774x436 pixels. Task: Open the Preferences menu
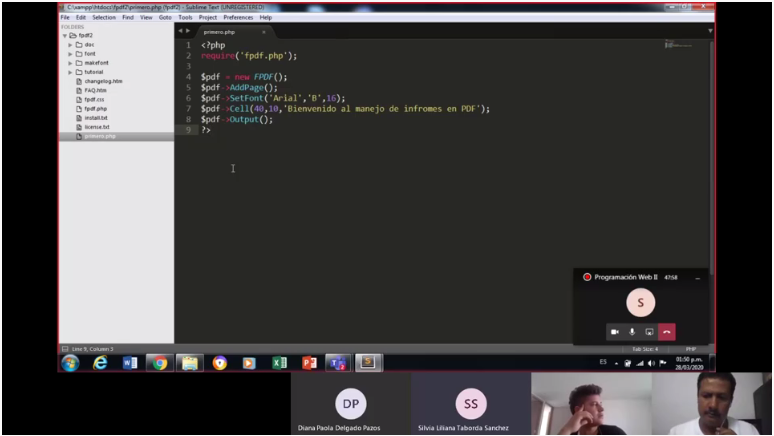tap(238, 17)
